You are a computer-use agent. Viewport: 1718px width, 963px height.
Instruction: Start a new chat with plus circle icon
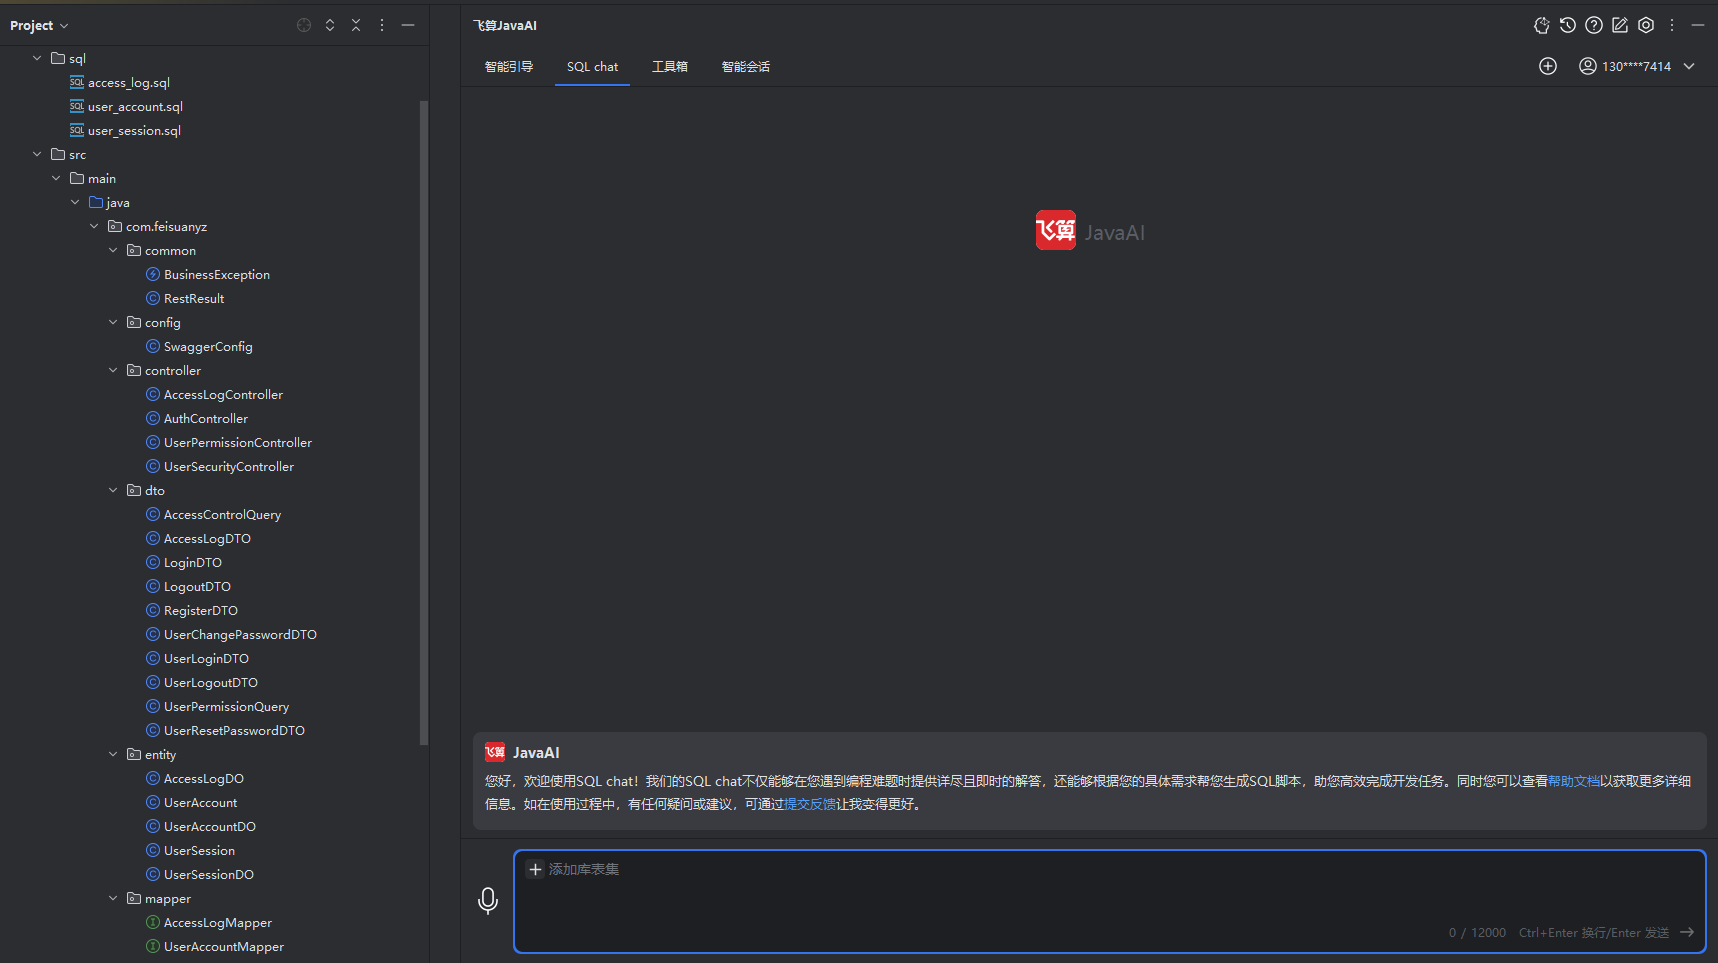pos(1548,66)
